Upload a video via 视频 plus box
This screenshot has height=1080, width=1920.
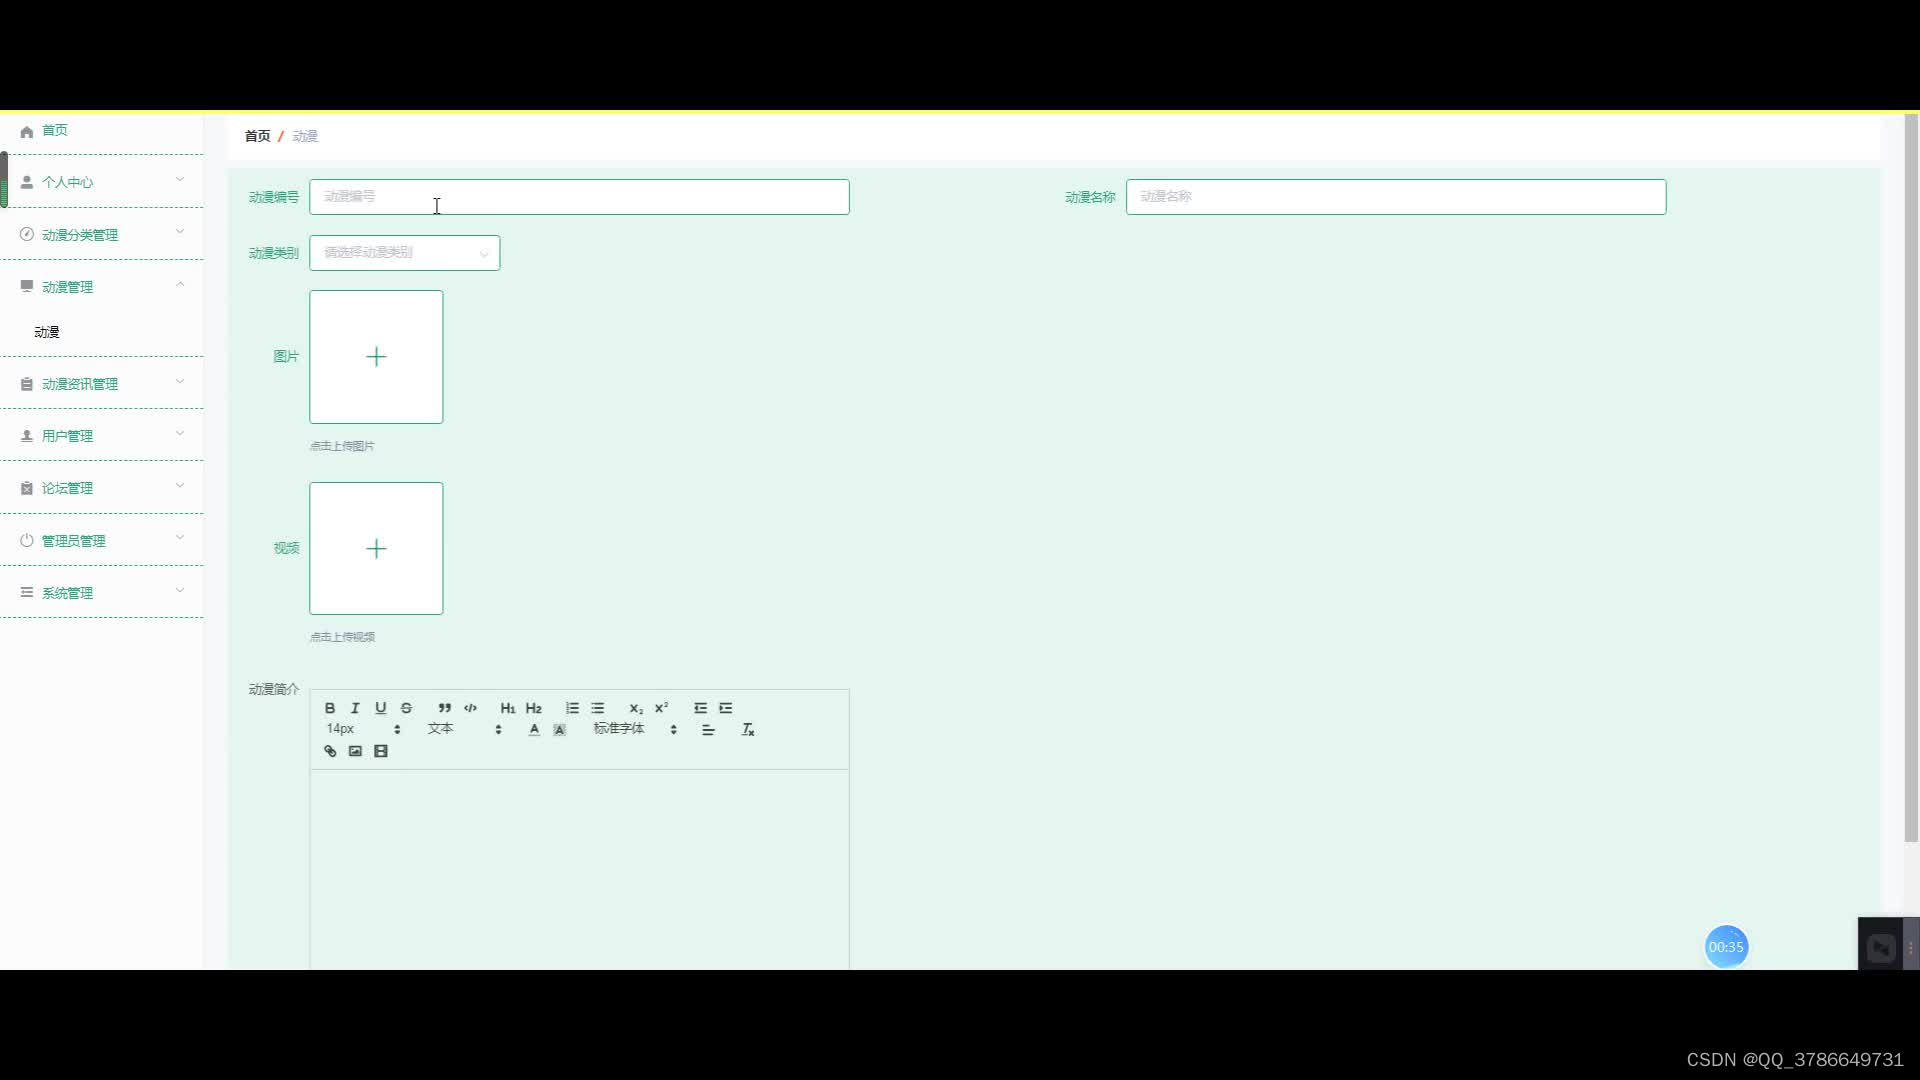(376, 548)
